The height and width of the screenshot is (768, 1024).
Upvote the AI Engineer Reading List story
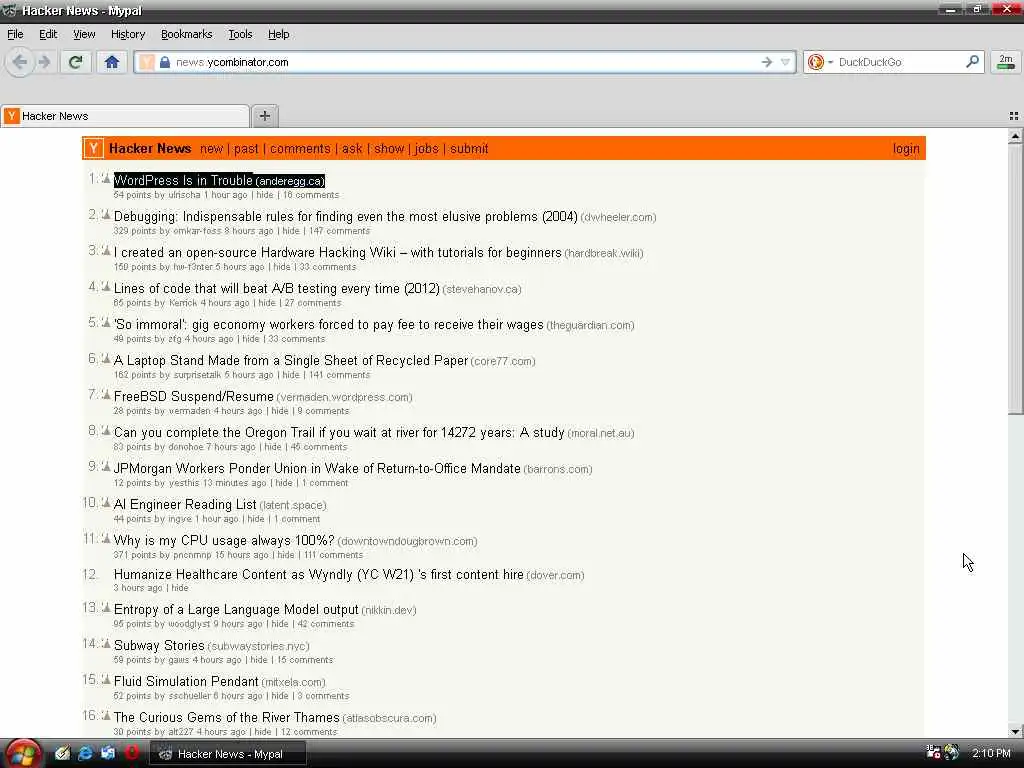point(106,502)
